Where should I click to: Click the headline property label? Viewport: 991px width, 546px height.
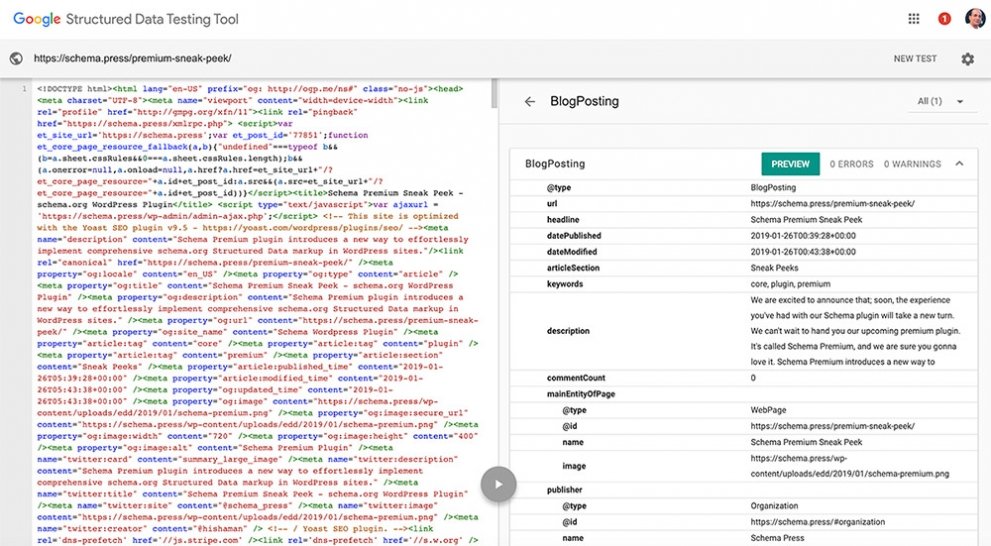coord(562,219)
